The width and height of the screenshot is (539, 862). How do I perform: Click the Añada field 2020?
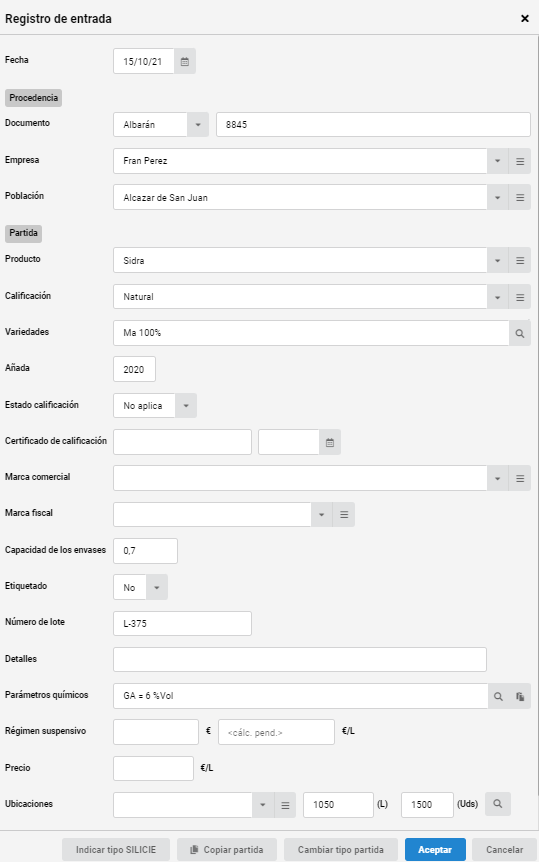coord(135,369)
